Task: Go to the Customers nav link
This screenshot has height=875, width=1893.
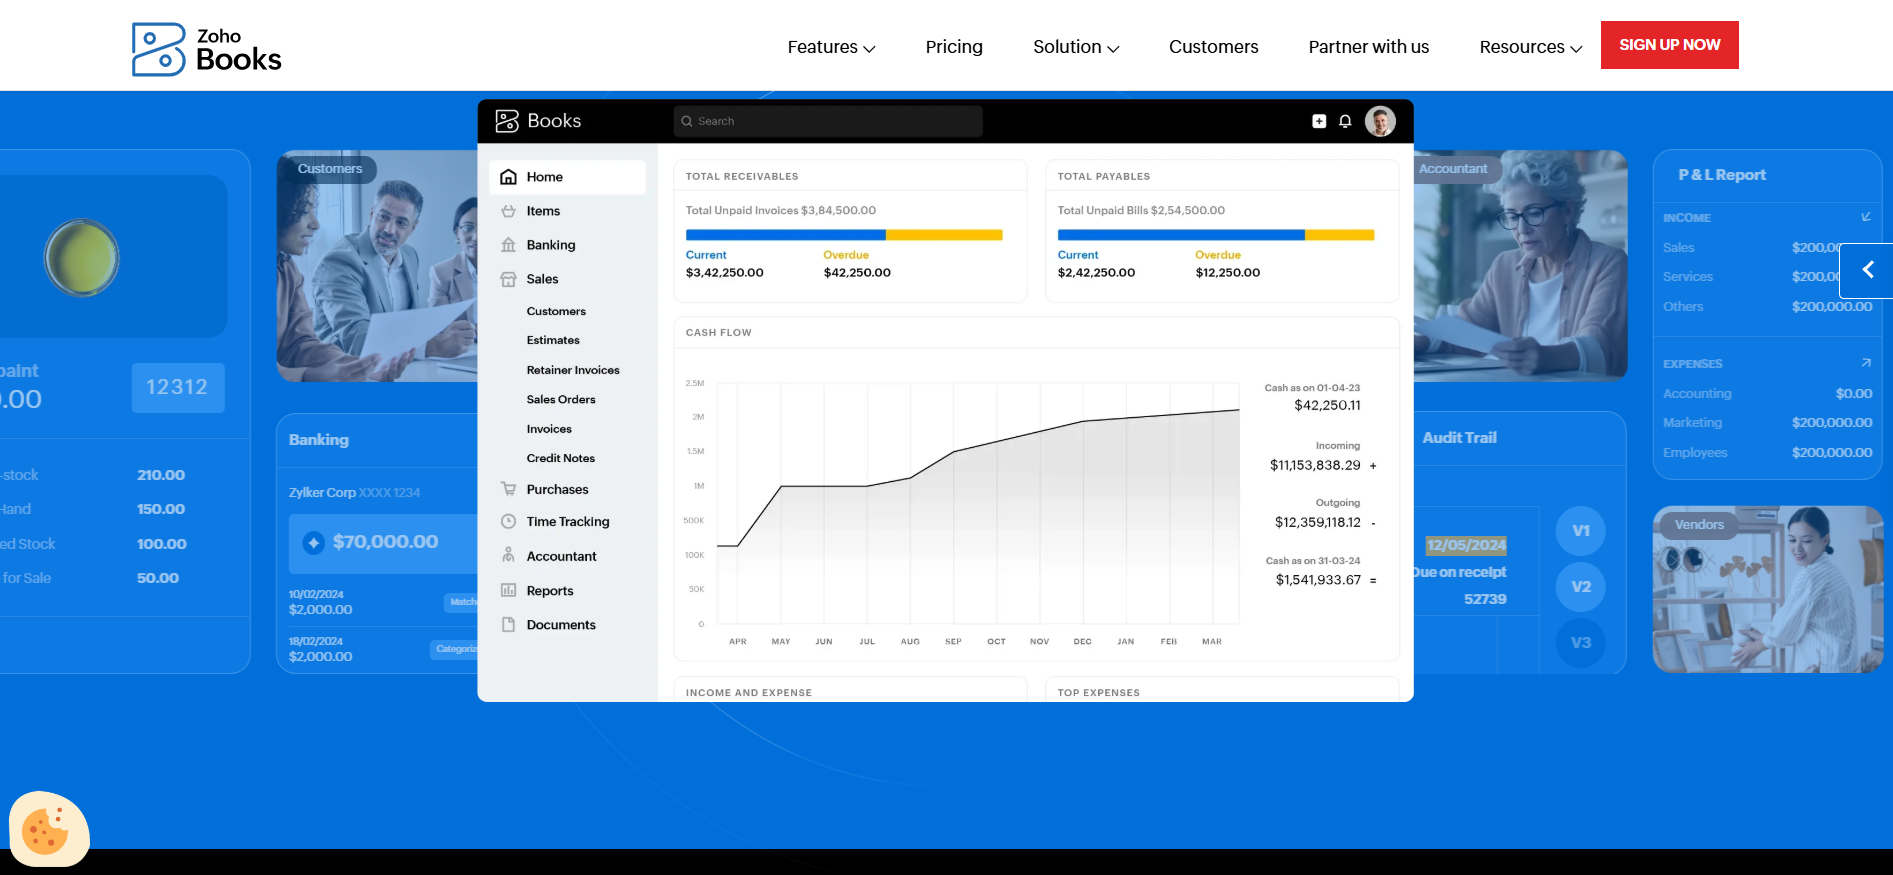Action: pyautogui.click(x=1213, y=47)
